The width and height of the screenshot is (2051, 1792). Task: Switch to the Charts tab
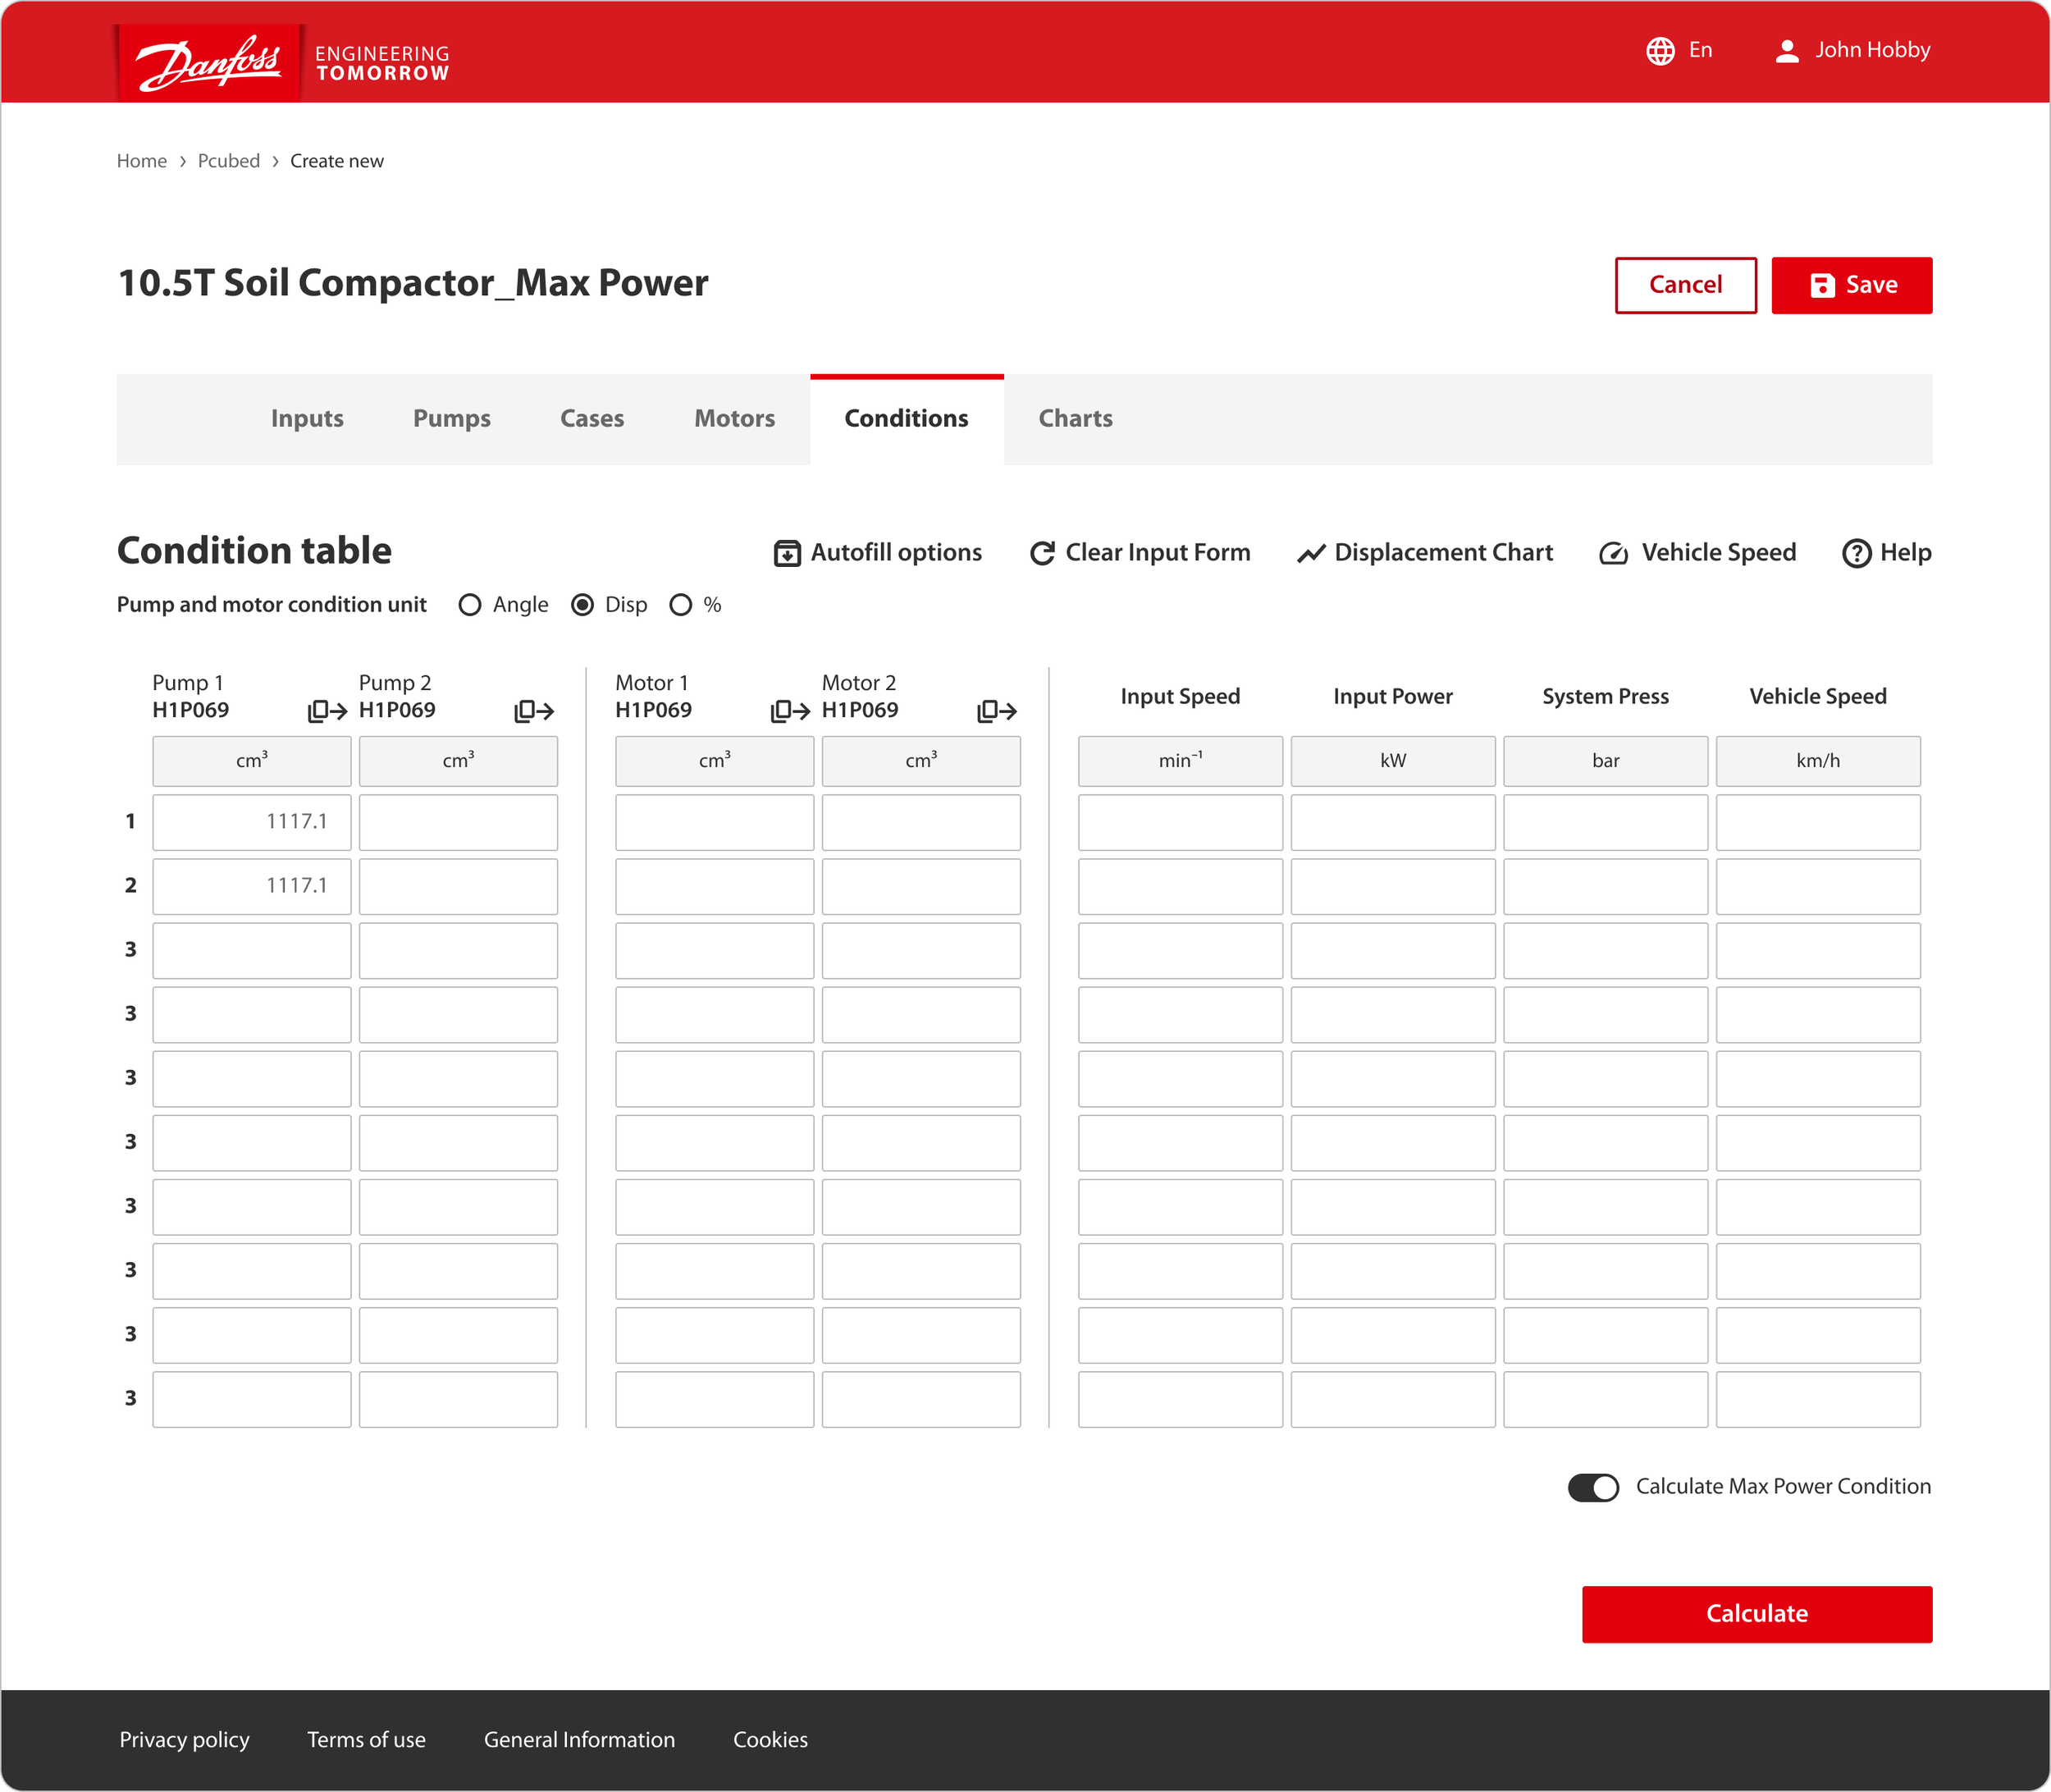point(1075,419)
